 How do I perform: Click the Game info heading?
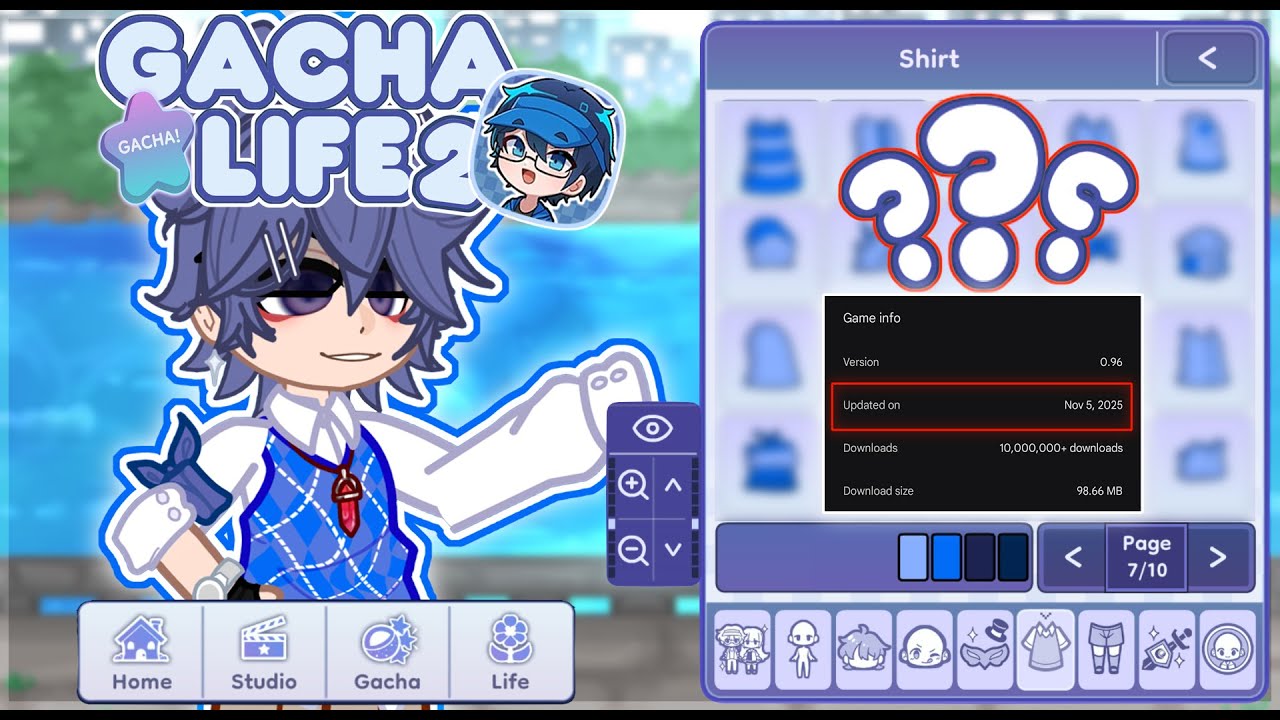(x=872, y=318)
